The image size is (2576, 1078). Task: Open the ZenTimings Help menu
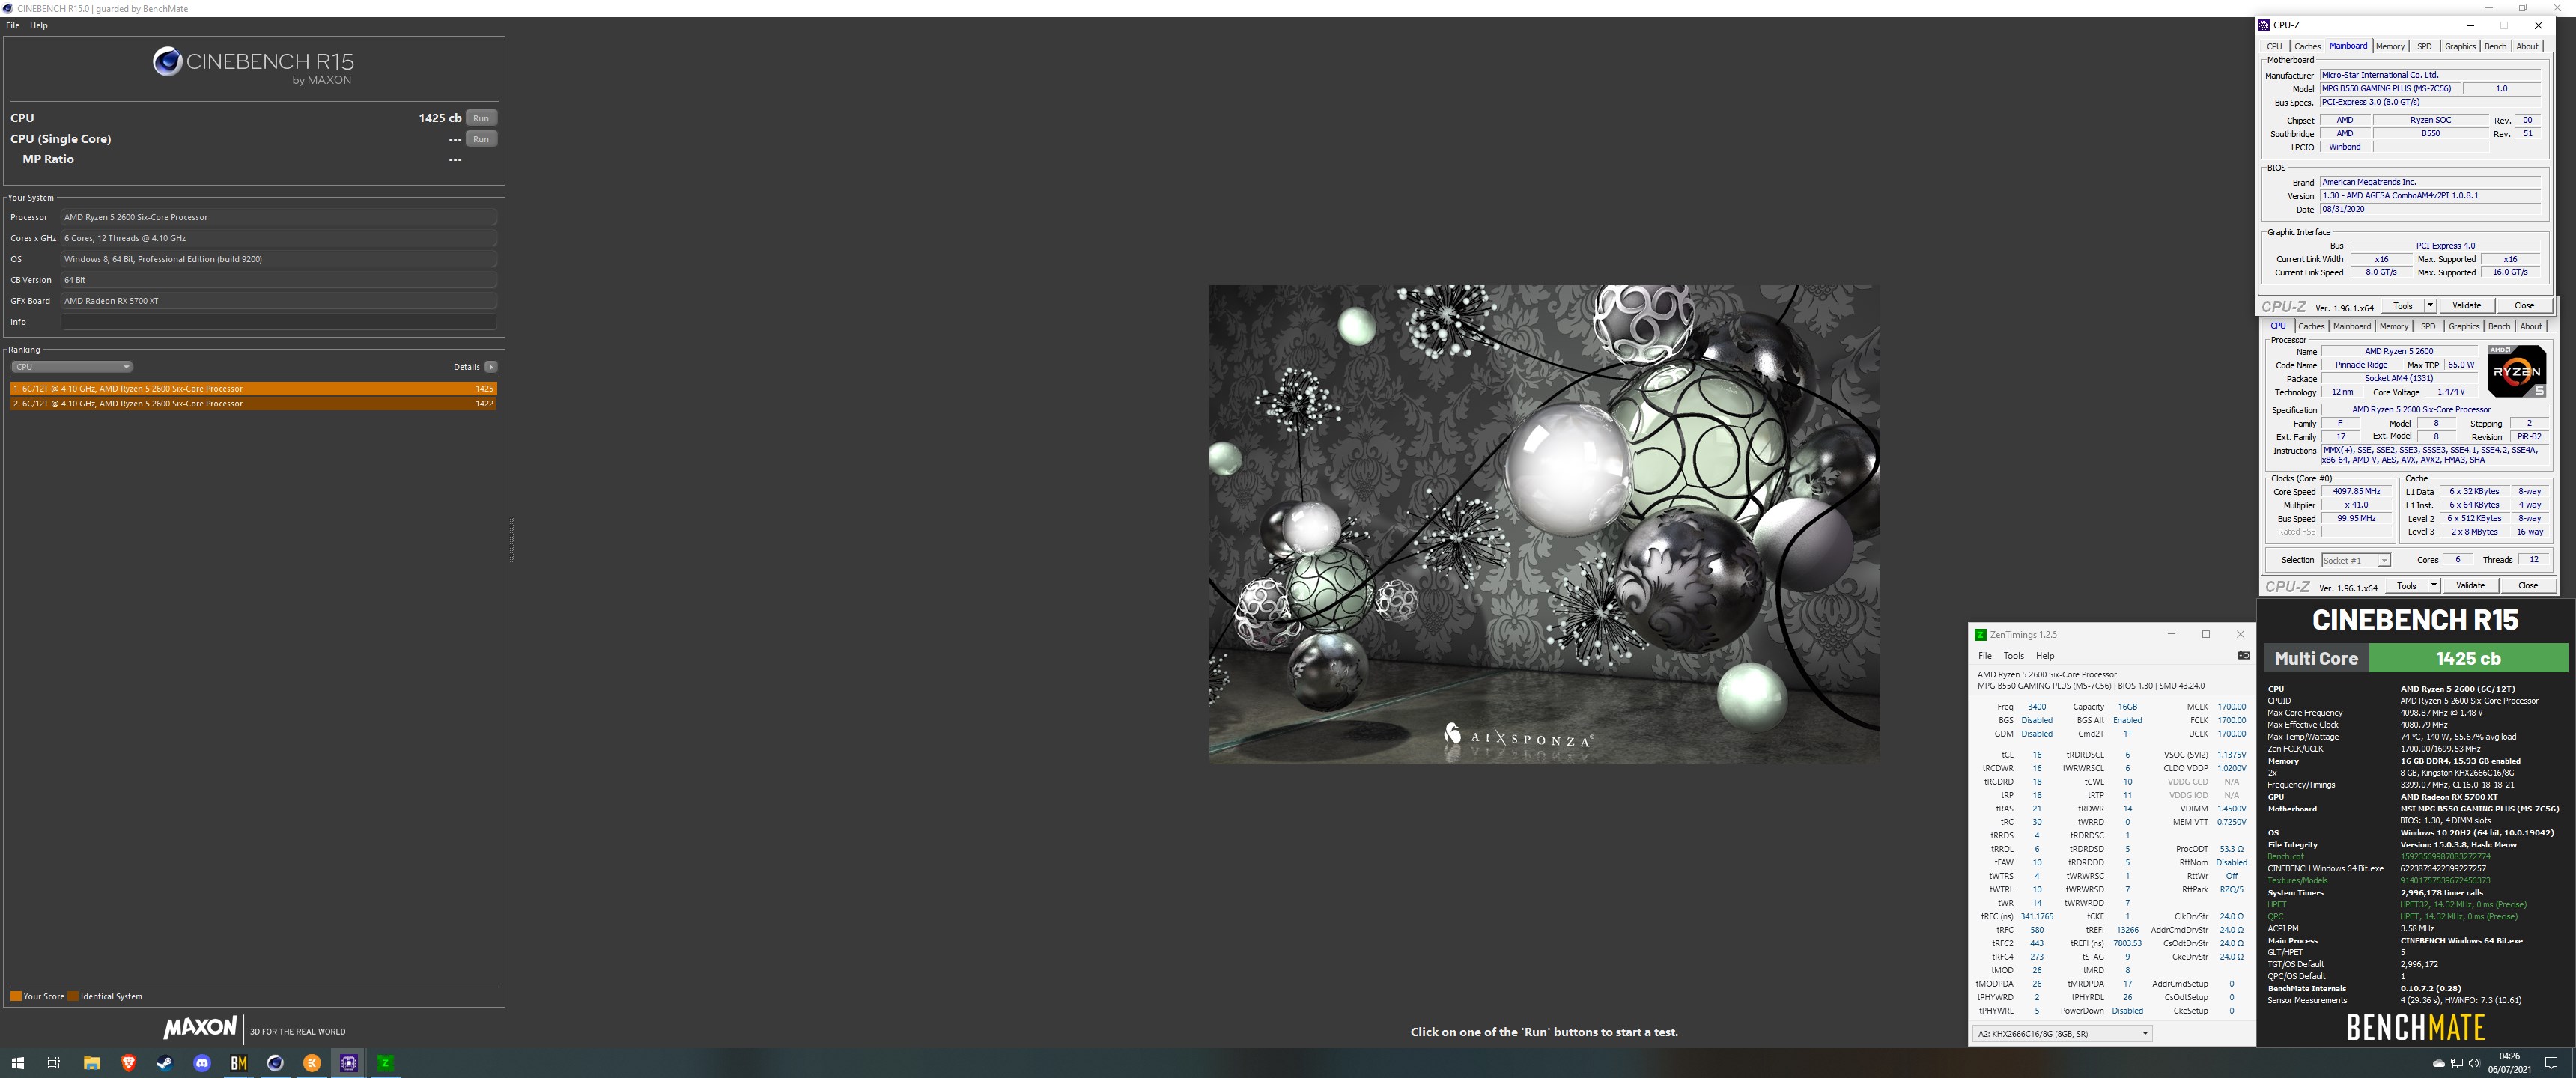point(2045,656)
